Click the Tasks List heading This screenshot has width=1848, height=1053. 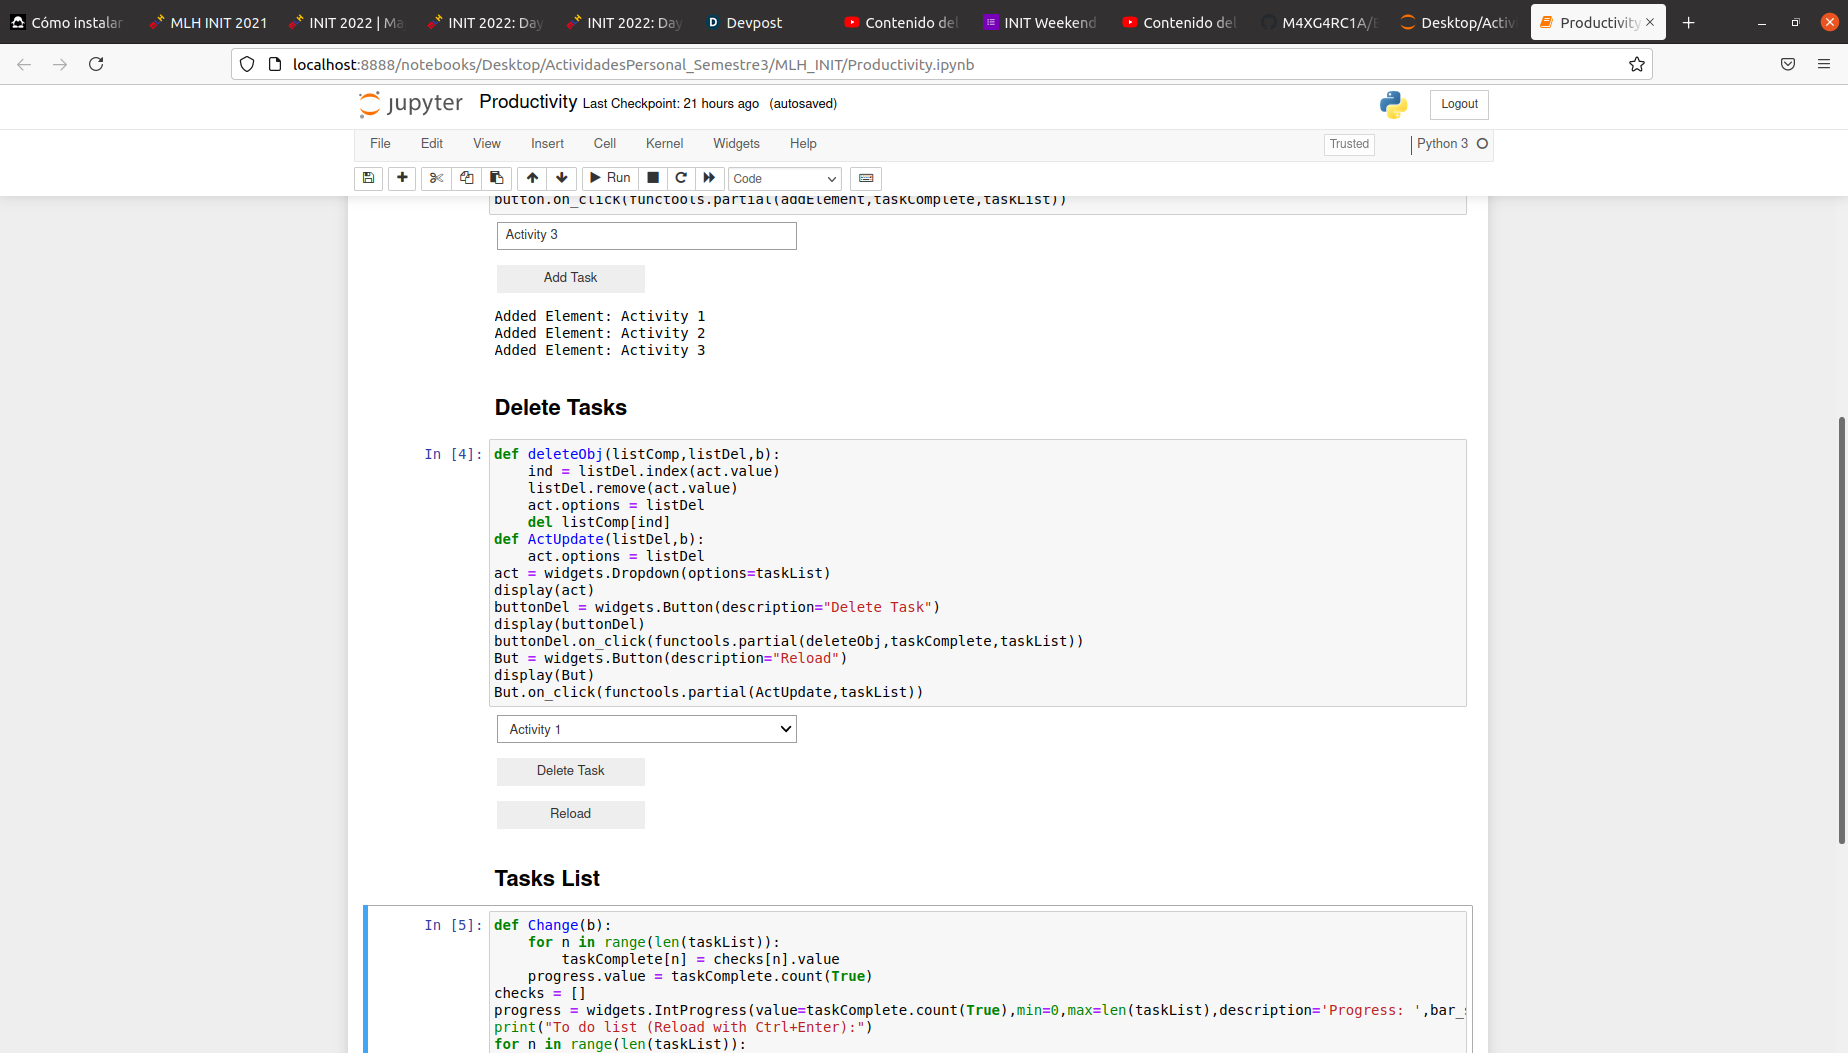coord(547,879)
